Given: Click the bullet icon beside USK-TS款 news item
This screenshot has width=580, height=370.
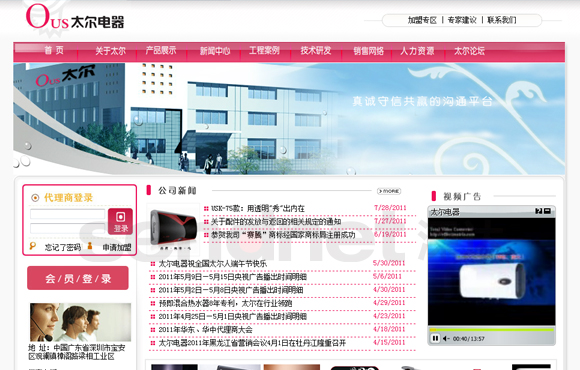Looking at the screenshot, I should pos(206,209).
